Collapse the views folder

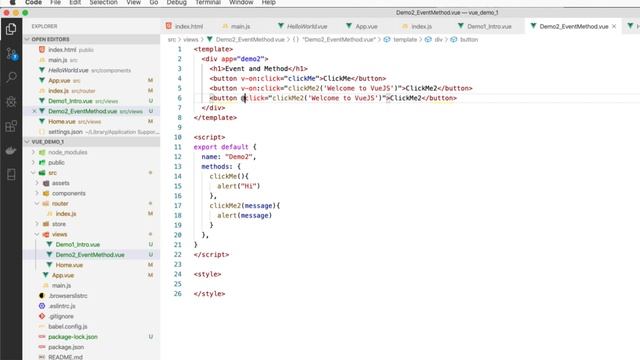37,234
